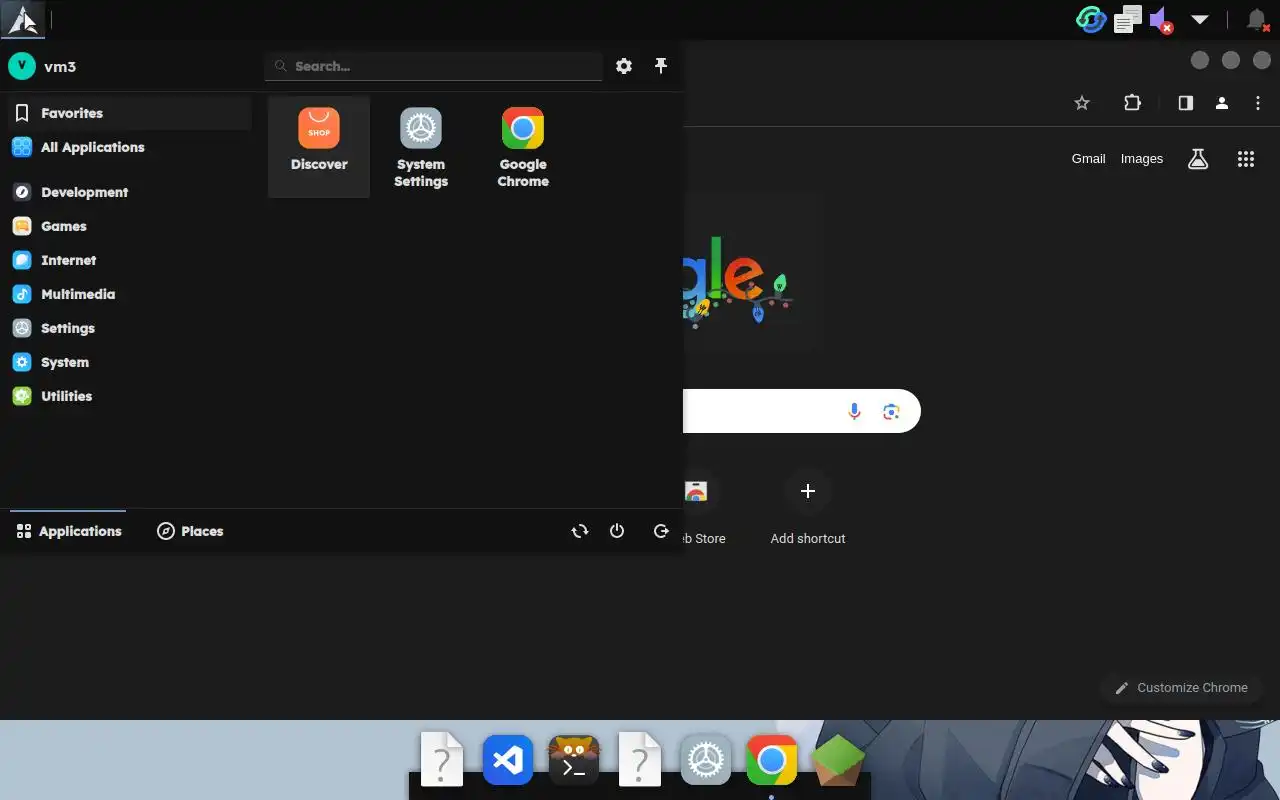Launch the Minecraft grass block icon in dock

(838, 760)
